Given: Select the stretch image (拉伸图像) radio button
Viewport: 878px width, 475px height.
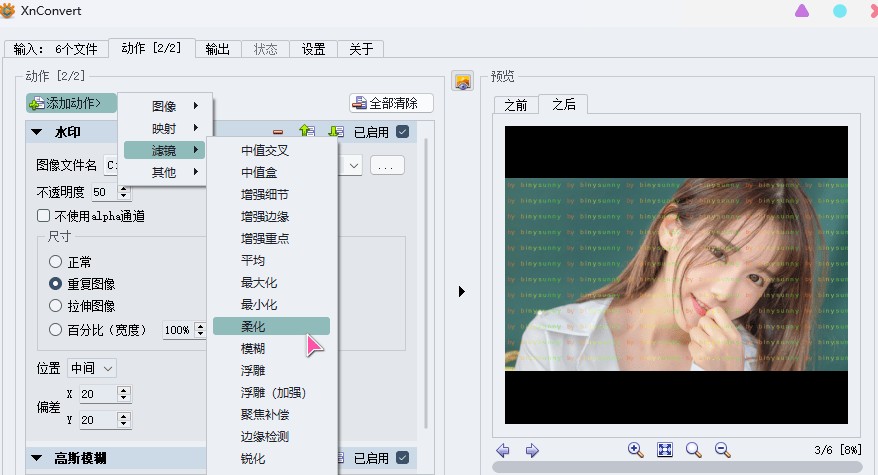Looking at the screenshot, I should point(56,306).
